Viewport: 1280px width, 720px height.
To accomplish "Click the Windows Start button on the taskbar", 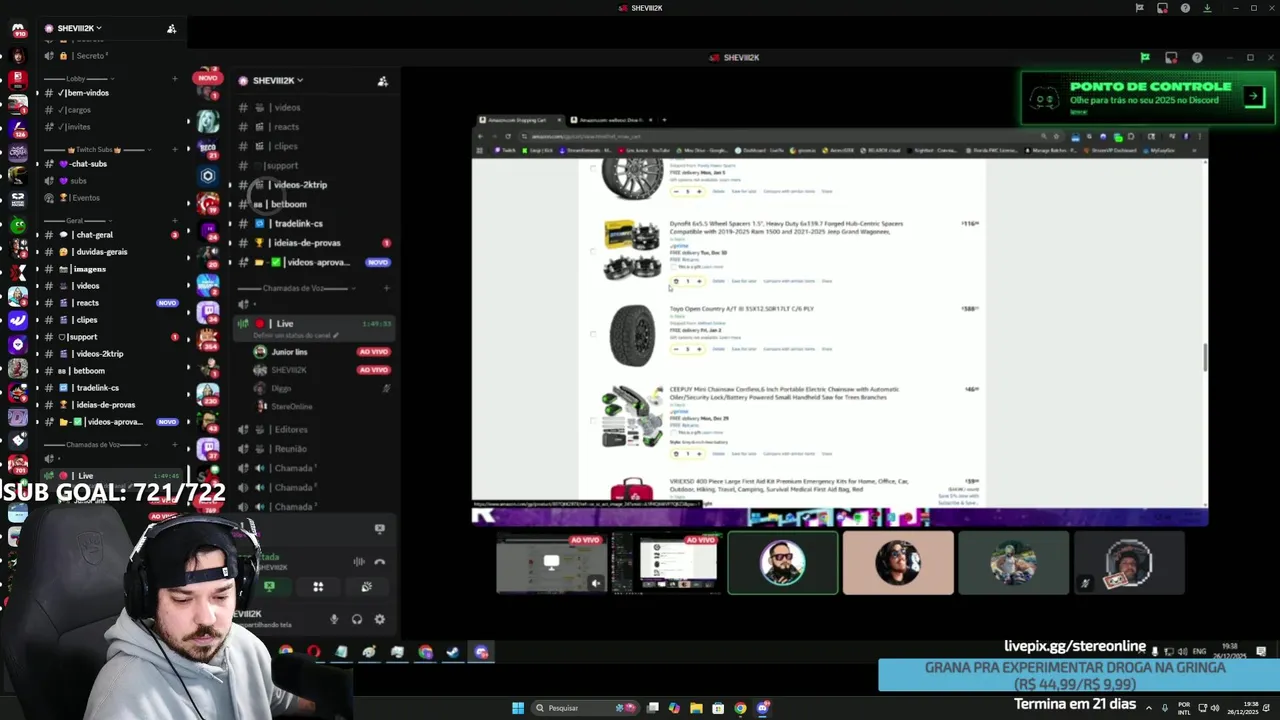I will 518,708.
